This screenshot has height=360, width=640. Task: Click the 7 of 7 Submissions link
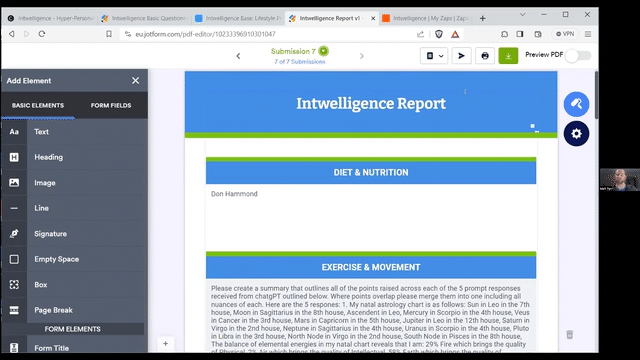click(x=300, y=62)
